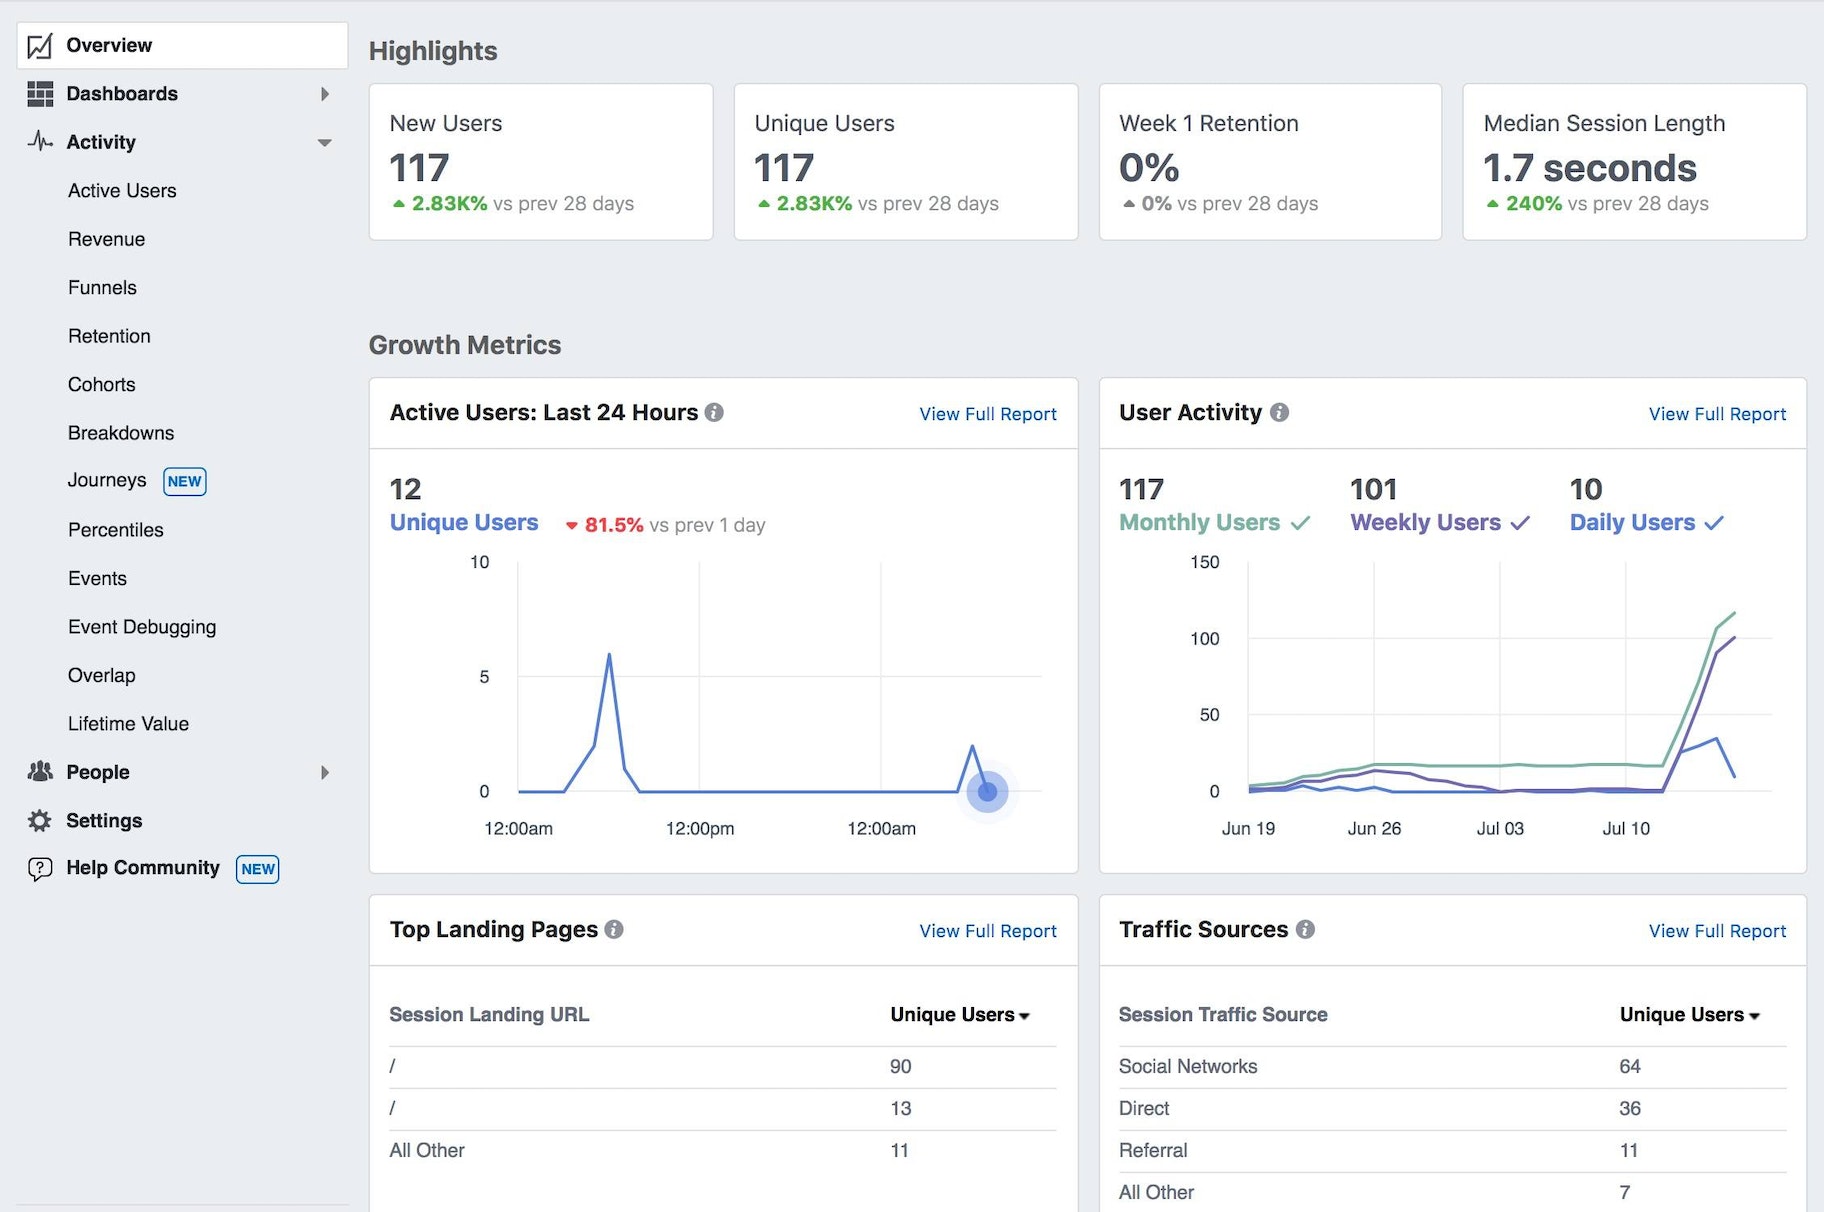Viewport: 1824px width, 1212px height.
Task: Select Cohorts in the Activity menu
Action: click(101, 385)
